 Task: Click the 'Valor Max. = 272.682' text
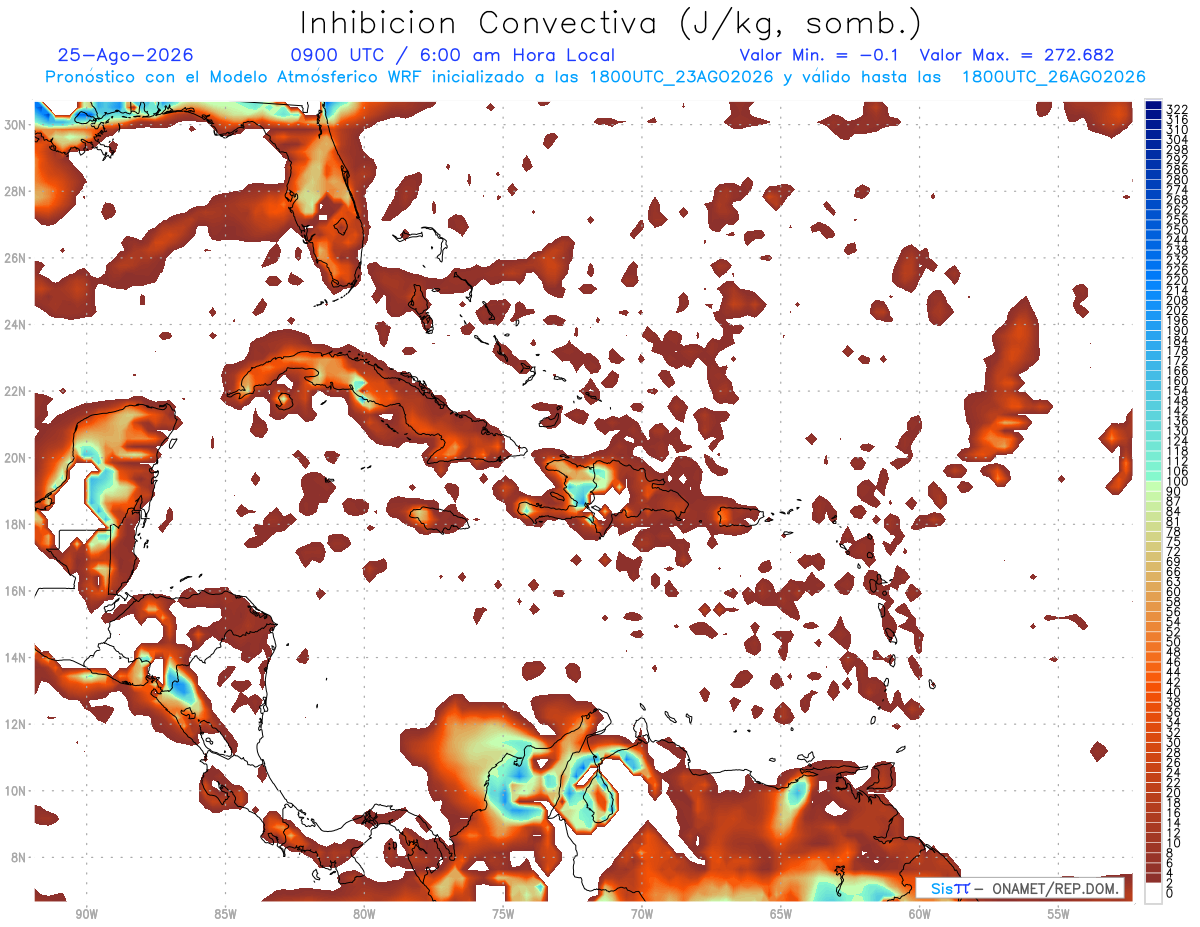tap(1017, 55)
